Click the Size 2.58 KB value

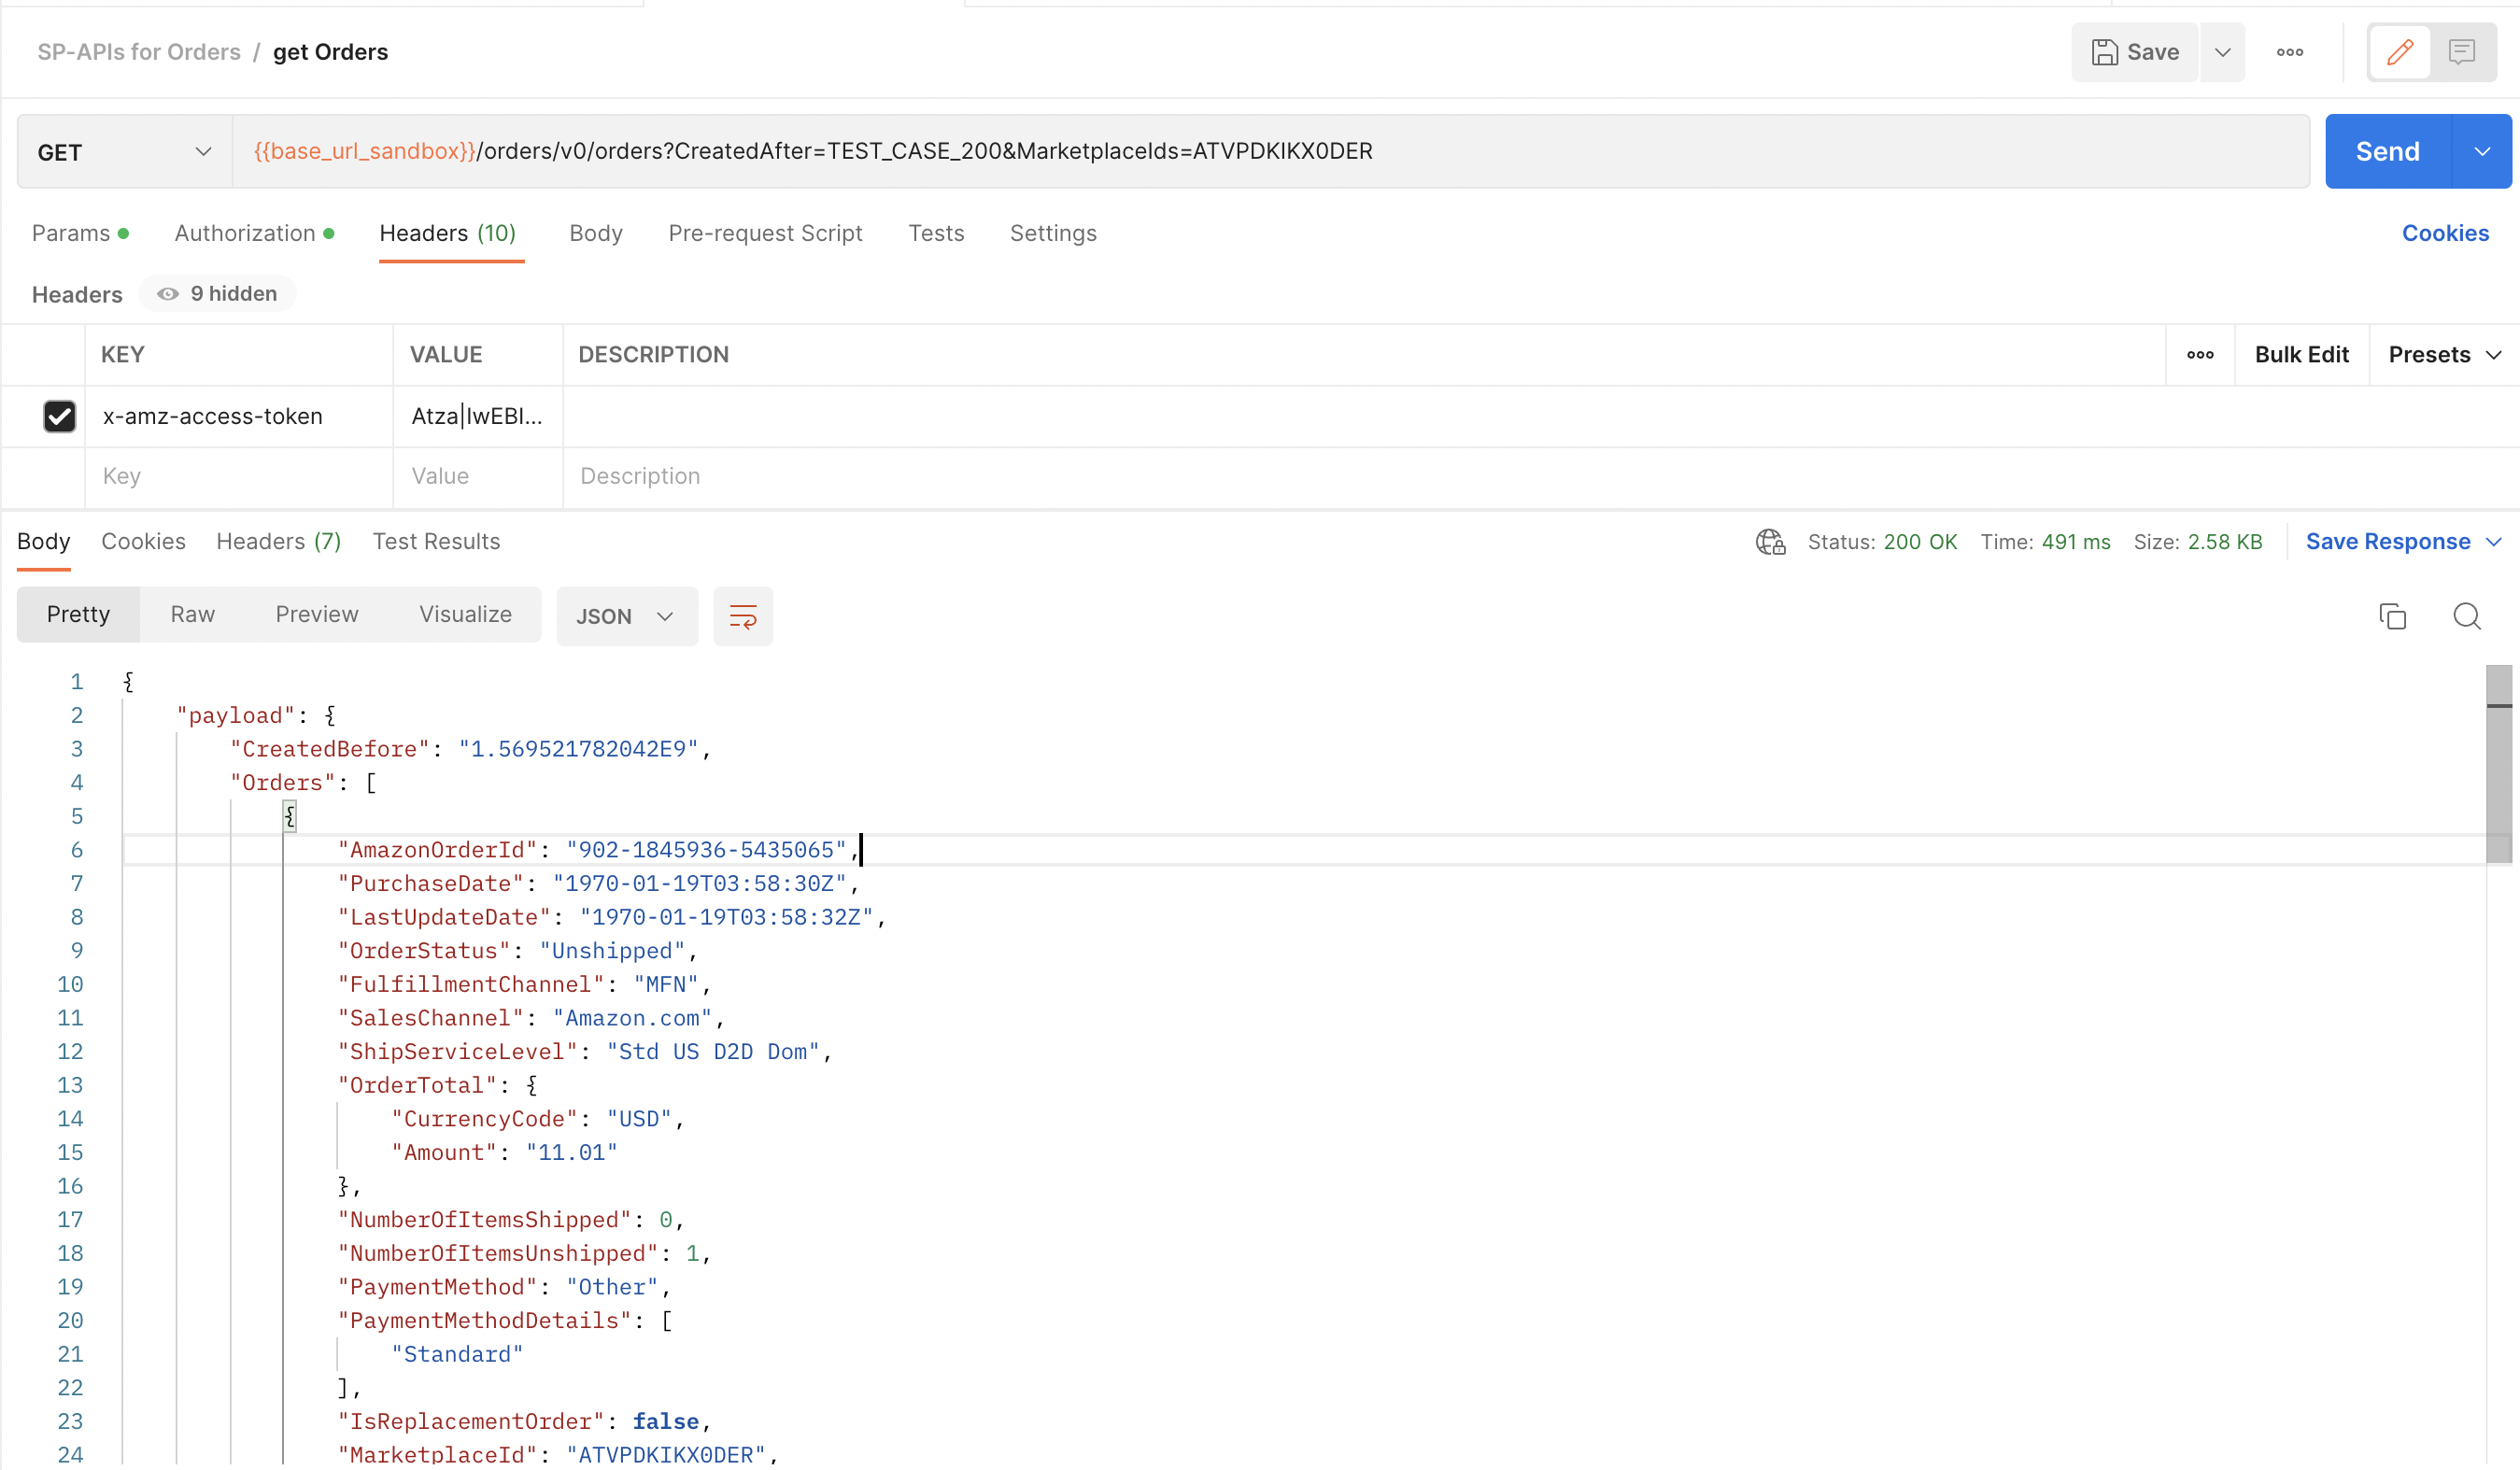coord(2224,542)
